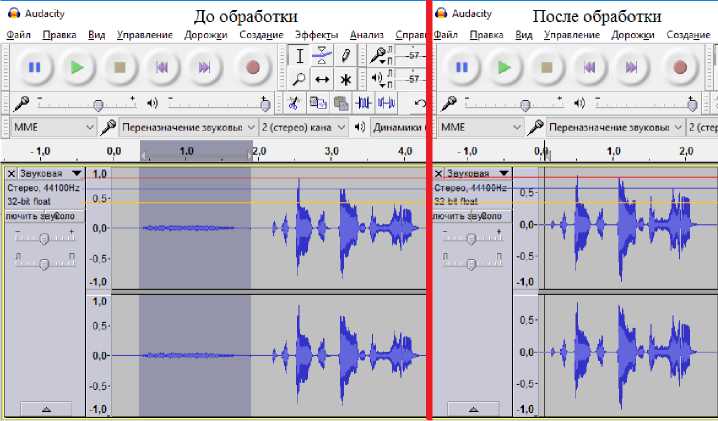Click the Paste icon in edit toolbar
Image resolution: width=718 pixels, height=421 pixels.
point(341,104)
